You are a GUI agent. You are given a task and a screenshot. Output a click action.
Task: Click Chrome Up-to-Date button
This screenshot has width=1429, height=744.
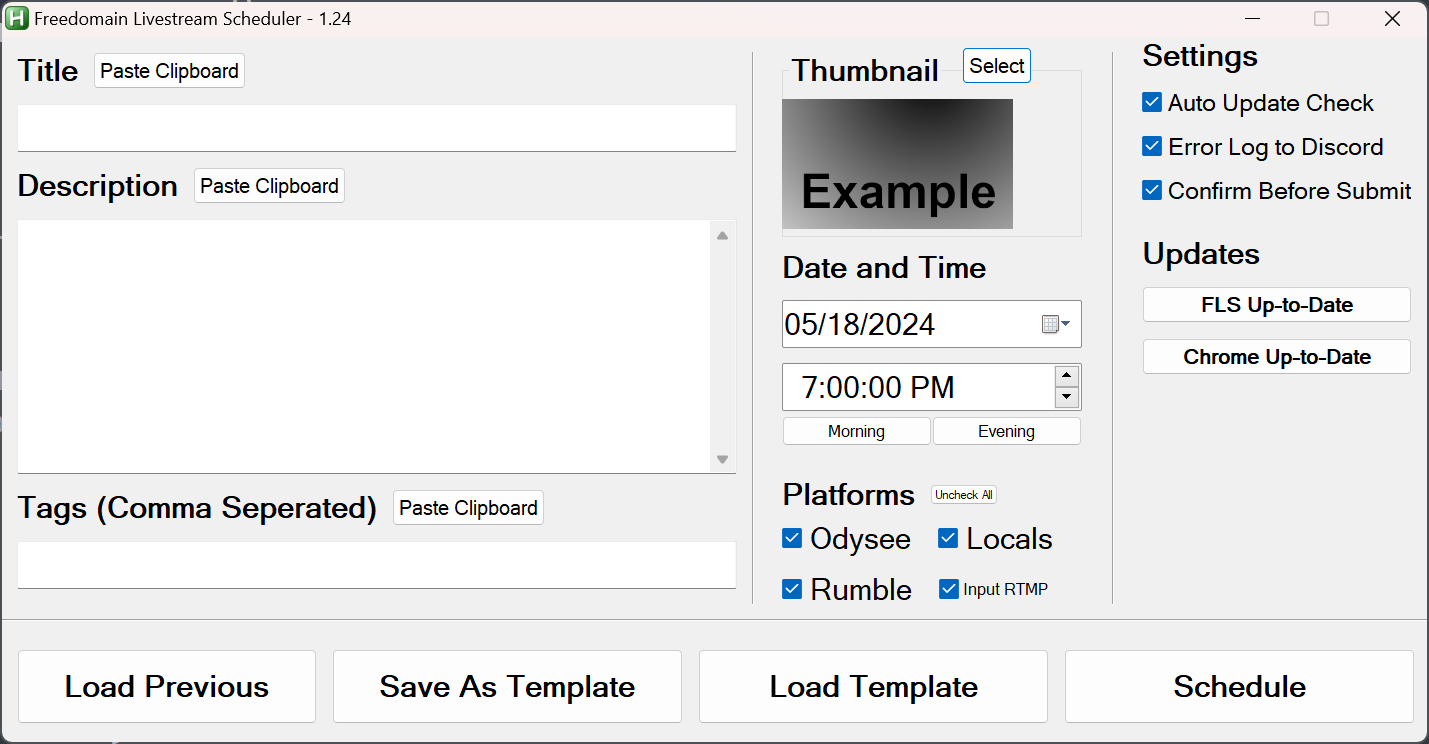[x=1277, y=357]
